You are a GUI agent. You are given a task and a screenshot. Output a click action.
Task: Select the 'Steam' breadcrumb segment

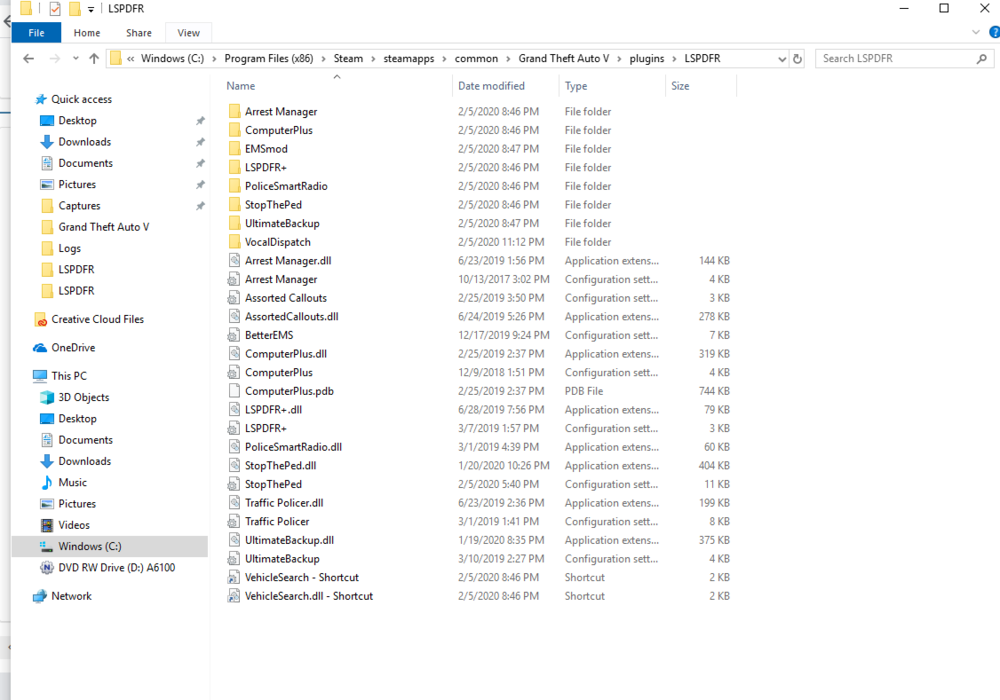(x=348, y=59)
